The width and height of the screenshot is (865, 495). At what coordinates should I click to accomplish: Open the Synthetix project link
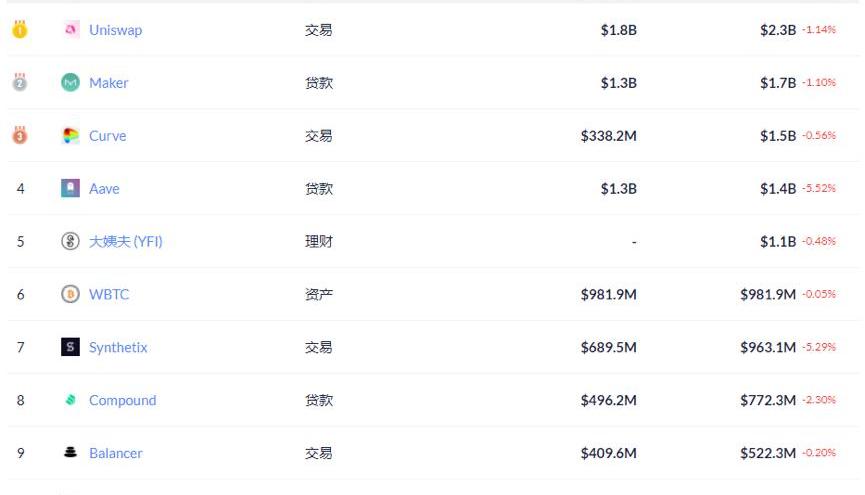tap(118, 347)
